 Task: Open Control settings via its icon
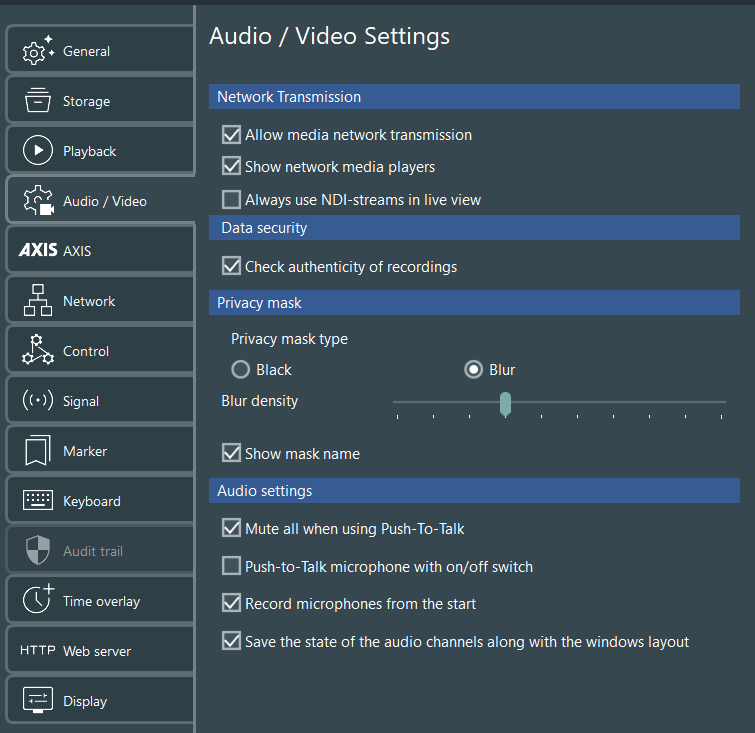pos(38,351)
